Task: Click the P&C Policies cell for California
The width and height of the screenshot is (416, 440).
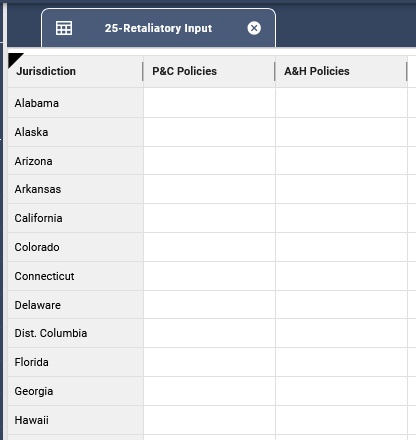Action: [x=209, y=218]
